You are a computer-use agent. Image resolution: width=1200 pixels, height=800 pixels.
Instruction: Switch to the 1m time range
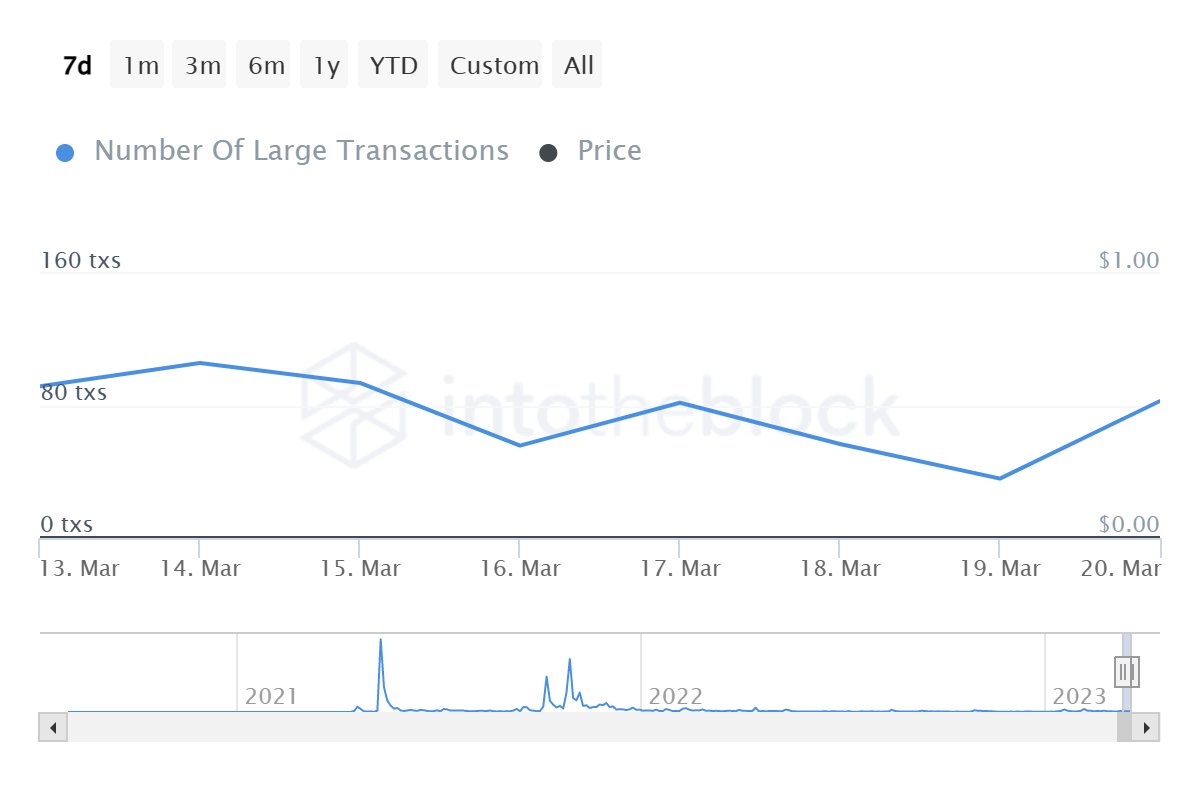(139, 66)
